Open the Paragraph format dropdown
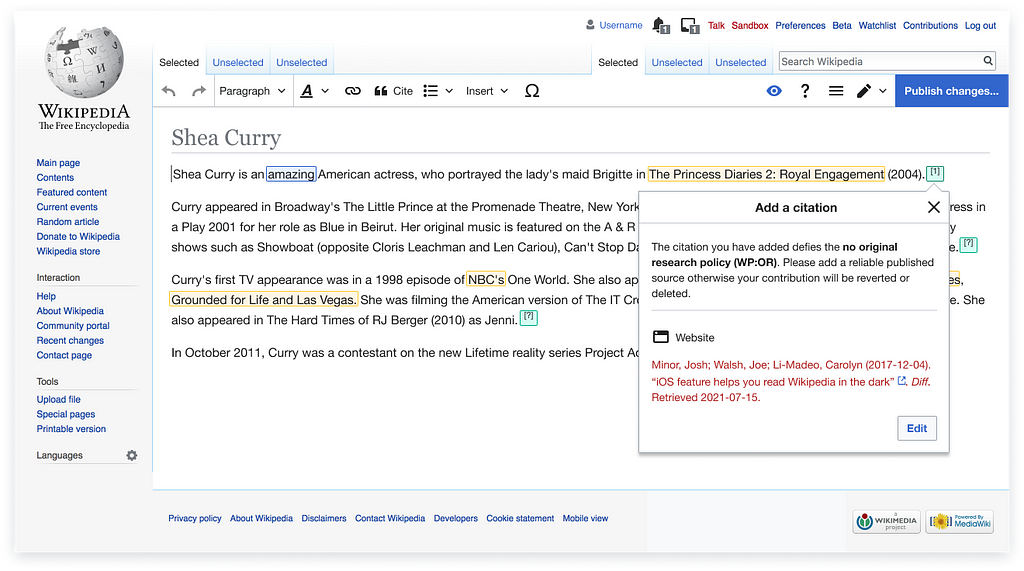This screenshot has width=1024, height=571. coord(252,91)
